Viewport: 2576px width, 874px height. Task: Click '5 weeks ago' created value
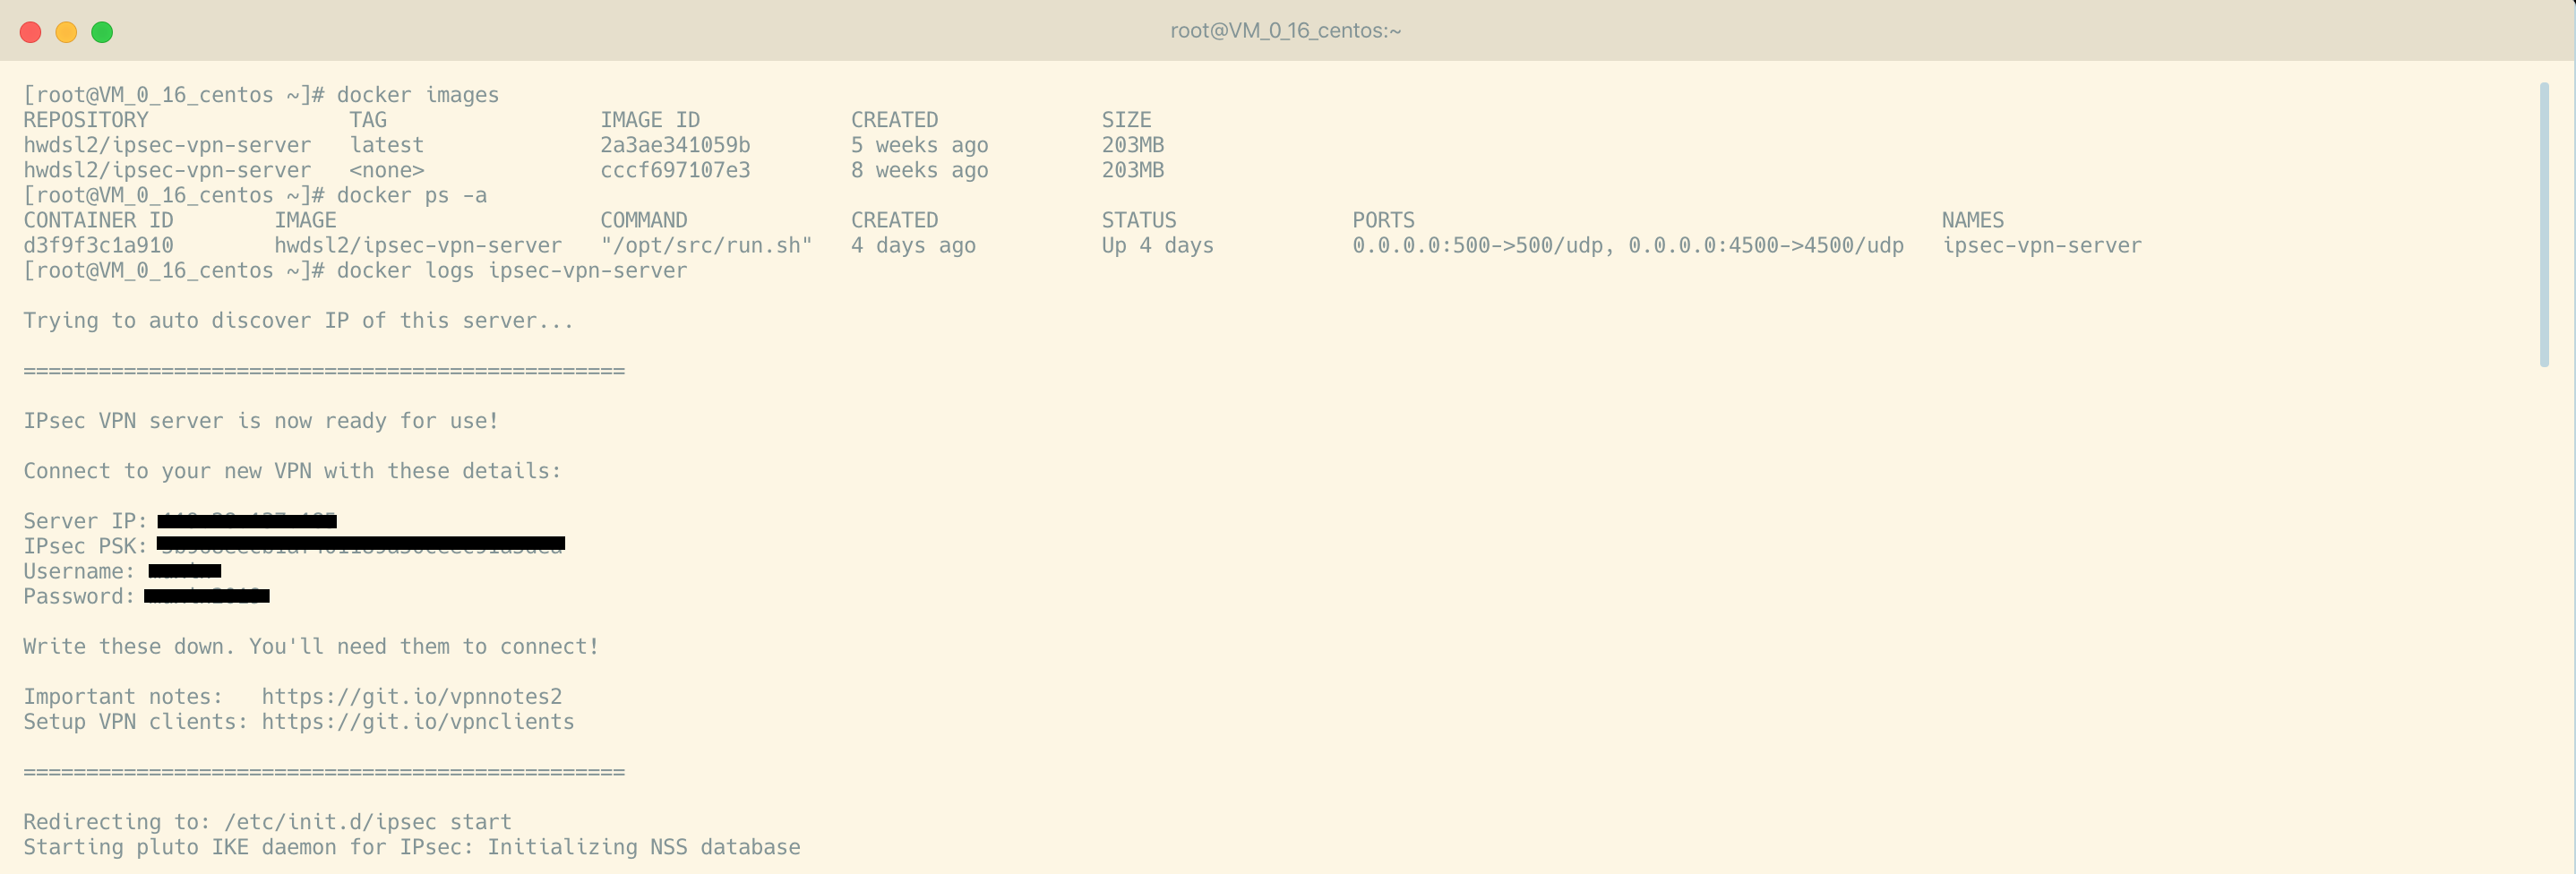coord(920,145)
